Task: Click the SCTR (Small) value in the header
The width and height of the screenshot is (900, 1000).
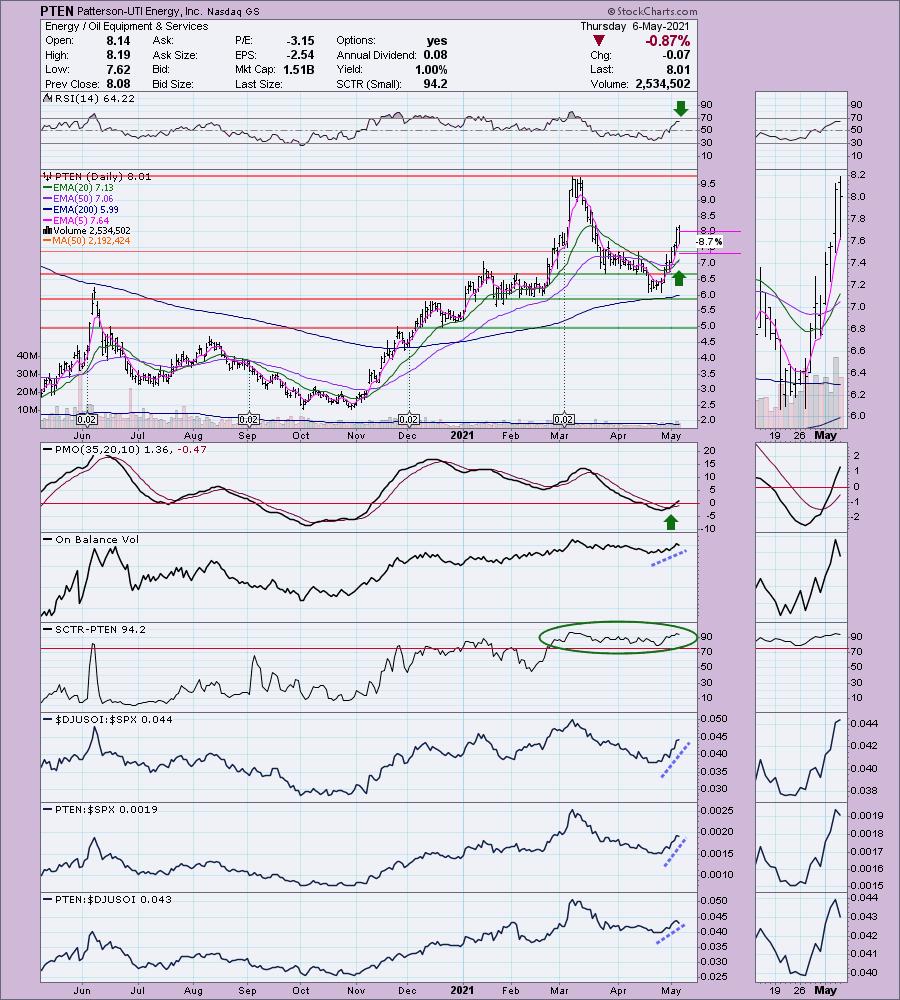Action: pos(435,84)
